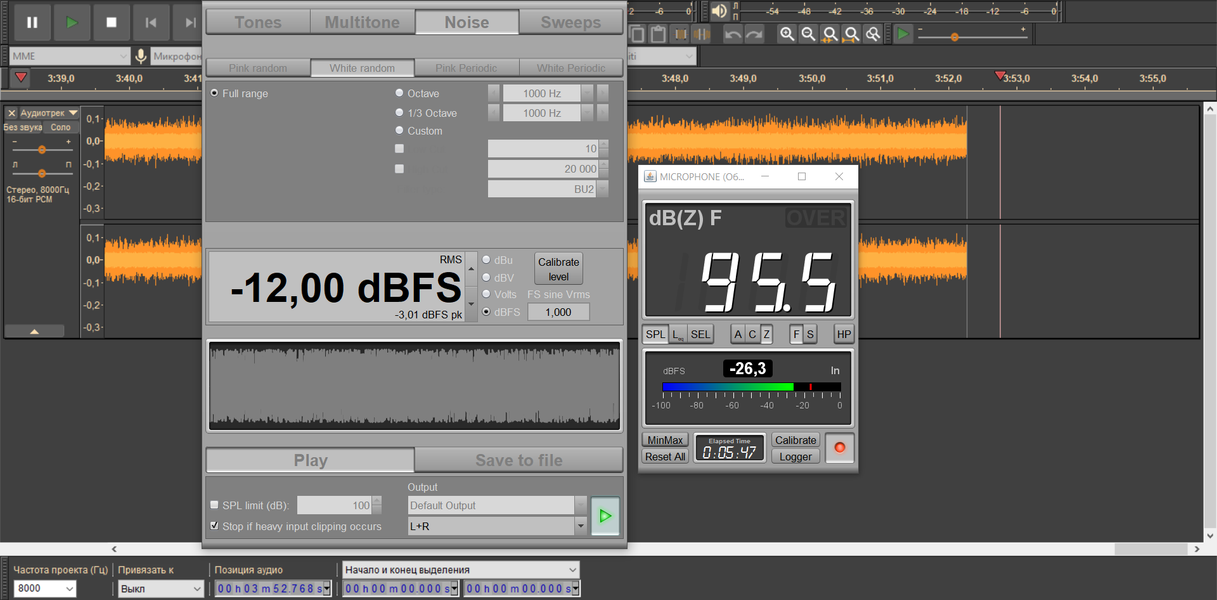Click the playback meter speaker icon
This screenshot has width=1217, height=600.
718,11
